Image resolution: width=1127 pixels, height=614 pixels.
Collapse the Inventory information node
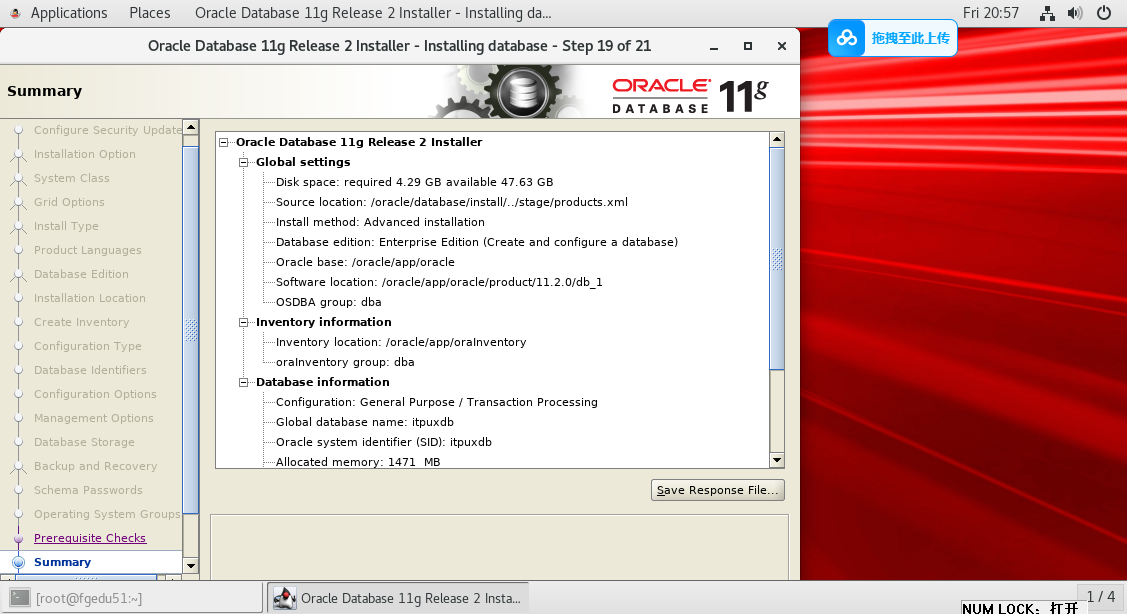244,323
